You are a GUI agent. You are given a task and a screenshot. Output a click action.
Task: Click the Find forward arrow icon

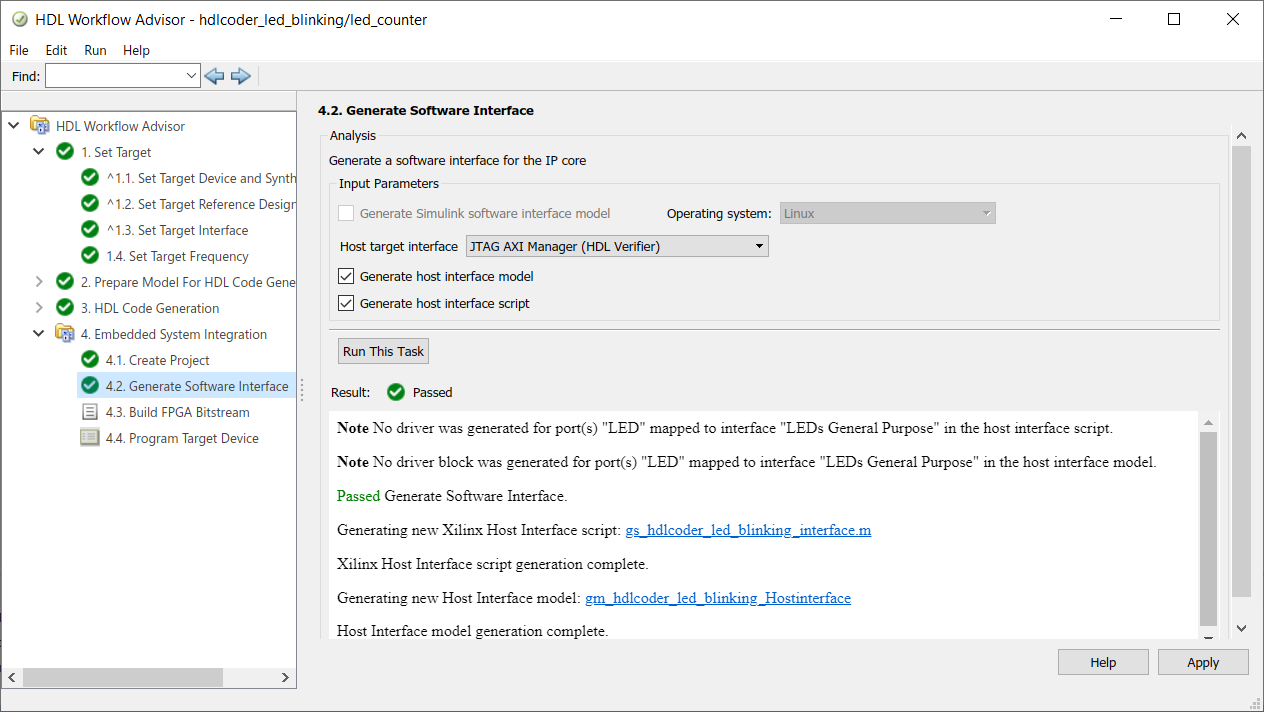click(240, 76)
